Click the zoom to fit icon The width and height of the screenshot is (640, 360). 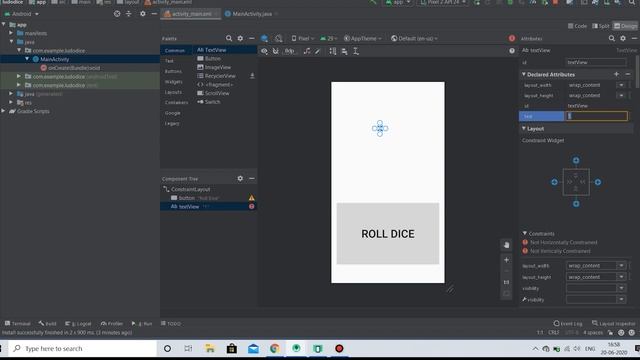[x=506, y=293]
